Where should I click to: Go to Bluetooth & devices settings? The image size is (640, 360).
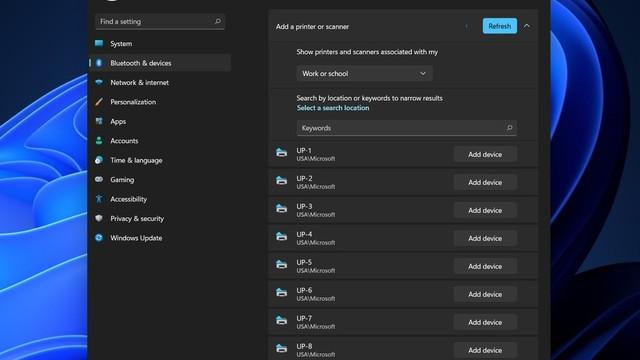(x=160, y=63)
